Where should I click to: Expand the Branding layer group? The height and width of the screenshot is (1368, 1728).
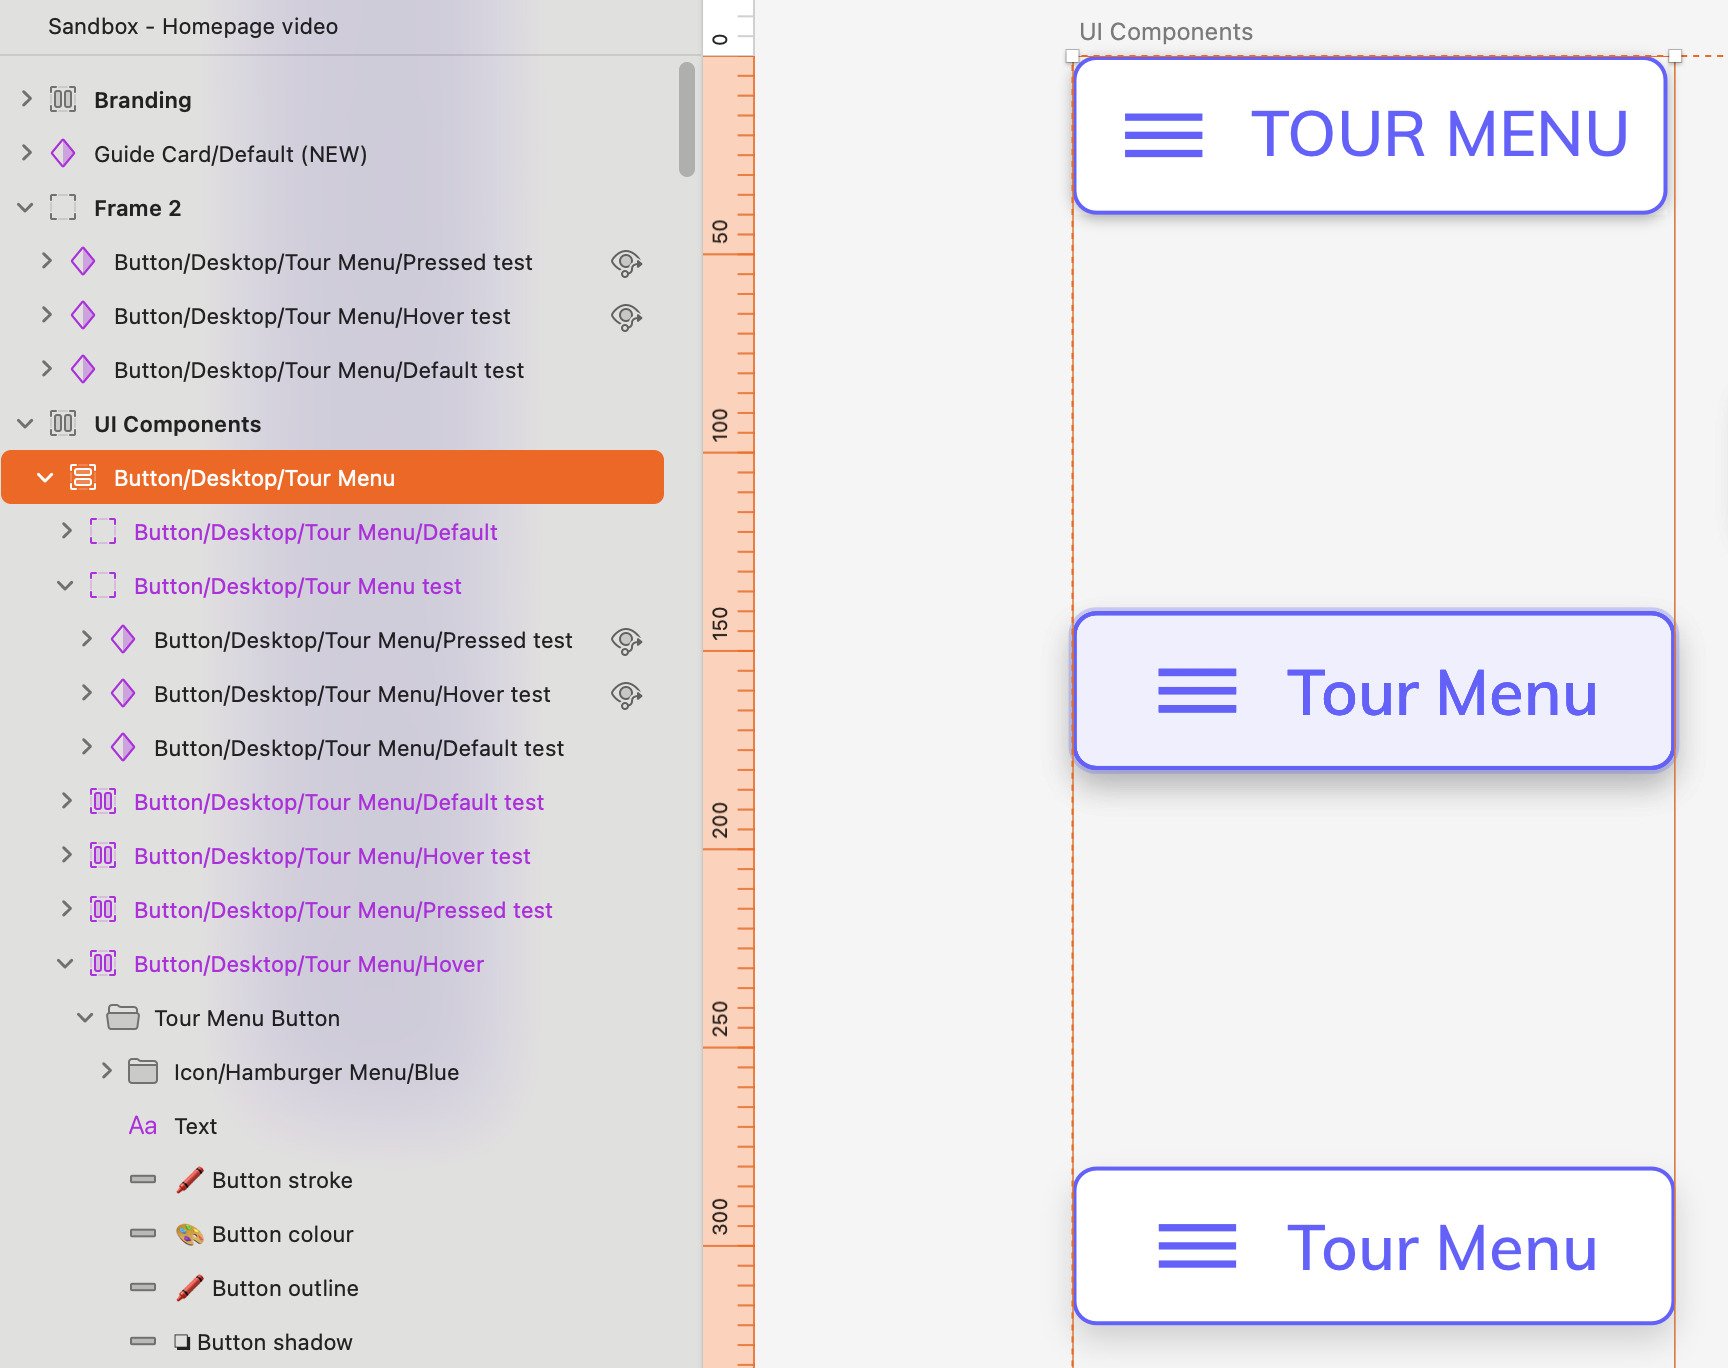(x=27, y=99)
